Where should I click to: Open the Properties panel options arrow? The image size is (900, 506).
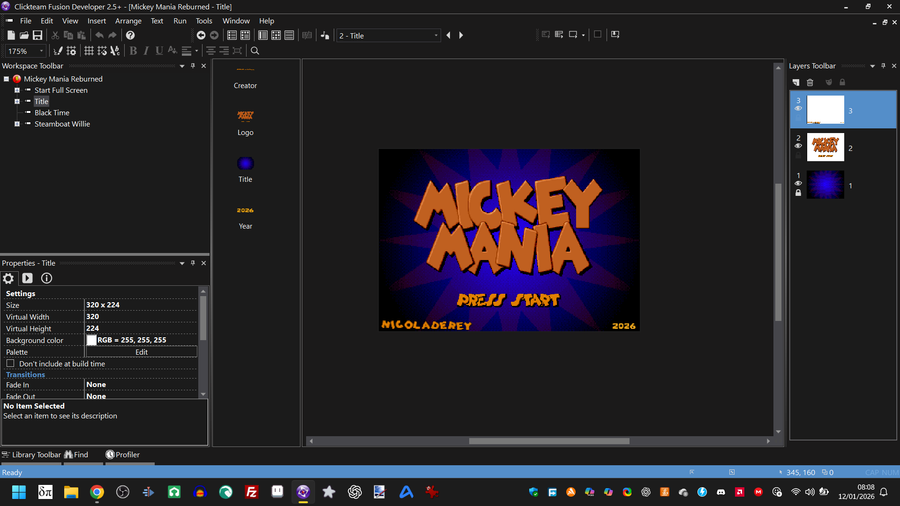pyautogui.click(x=182, y=263)
